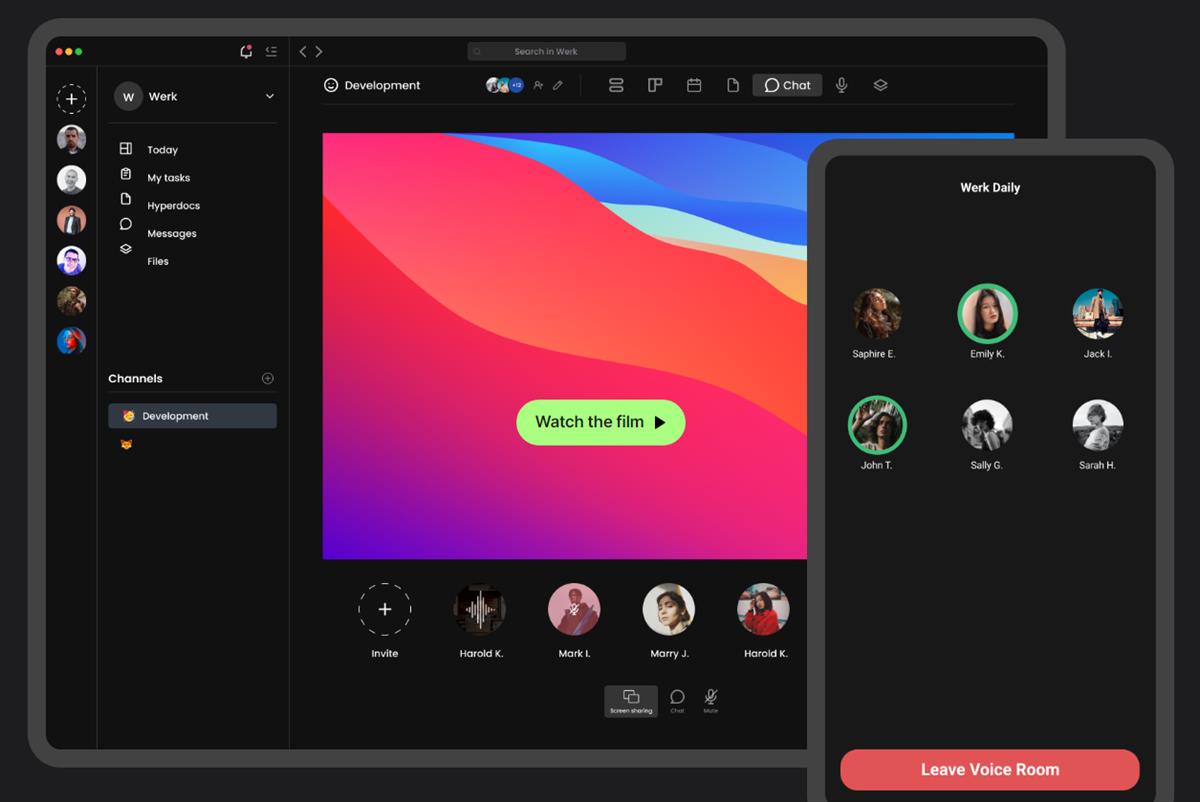Select Emily K.'s avatar in Werk Daily
Screen dimensions: 1200x802
pos(987,314)
